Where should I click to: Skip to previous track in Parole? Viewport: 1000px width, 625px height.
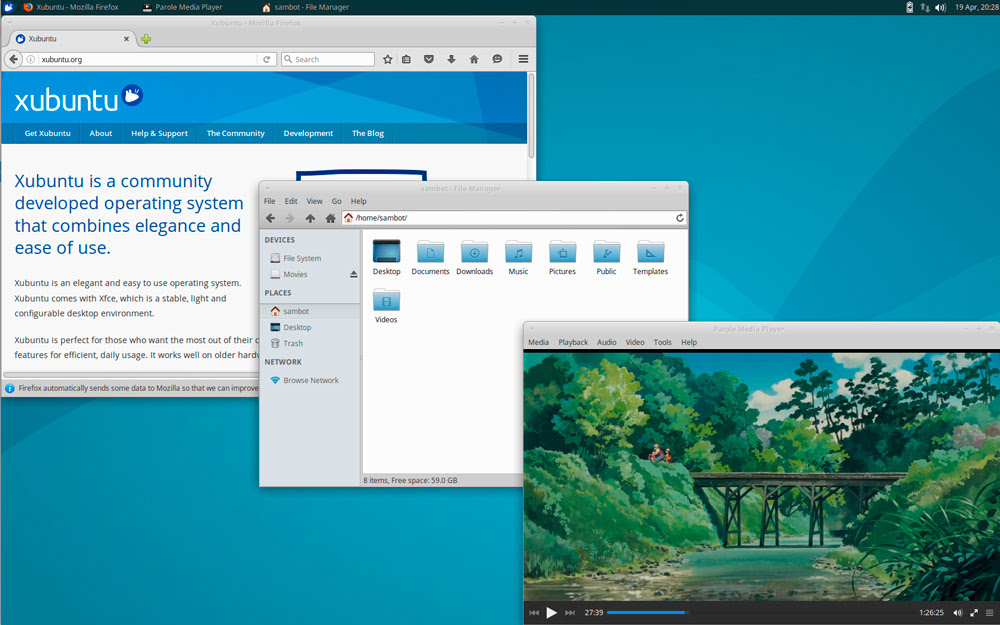coord(534,613)
